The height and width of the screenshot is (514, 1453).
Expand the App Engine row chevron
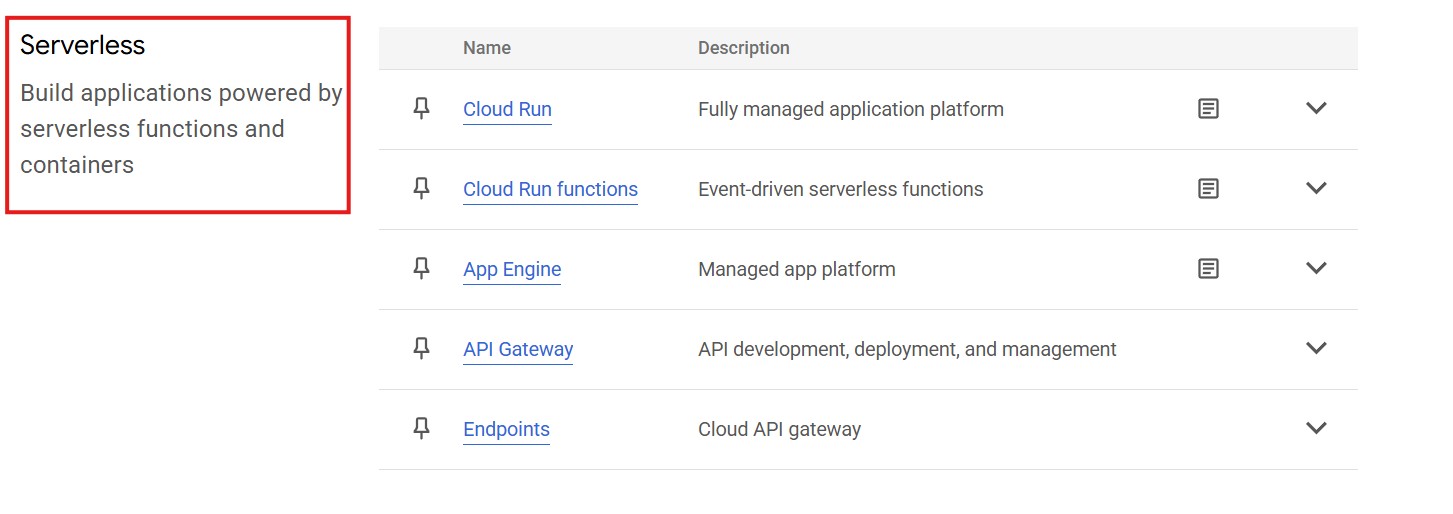1316,268
